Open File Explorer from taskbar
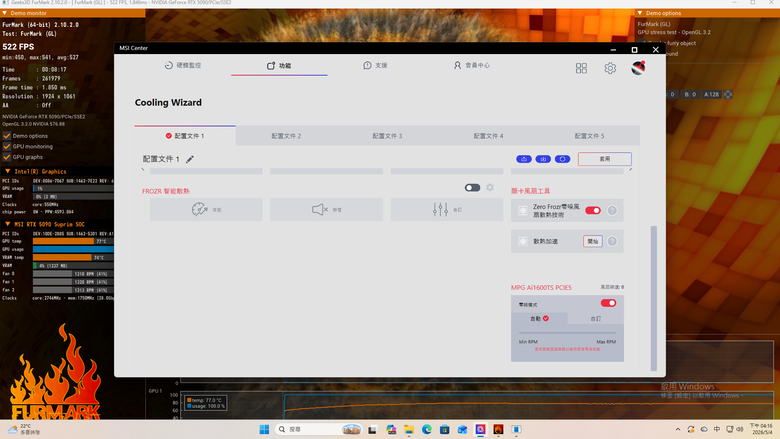780x439 pixels. coord(409,430)
